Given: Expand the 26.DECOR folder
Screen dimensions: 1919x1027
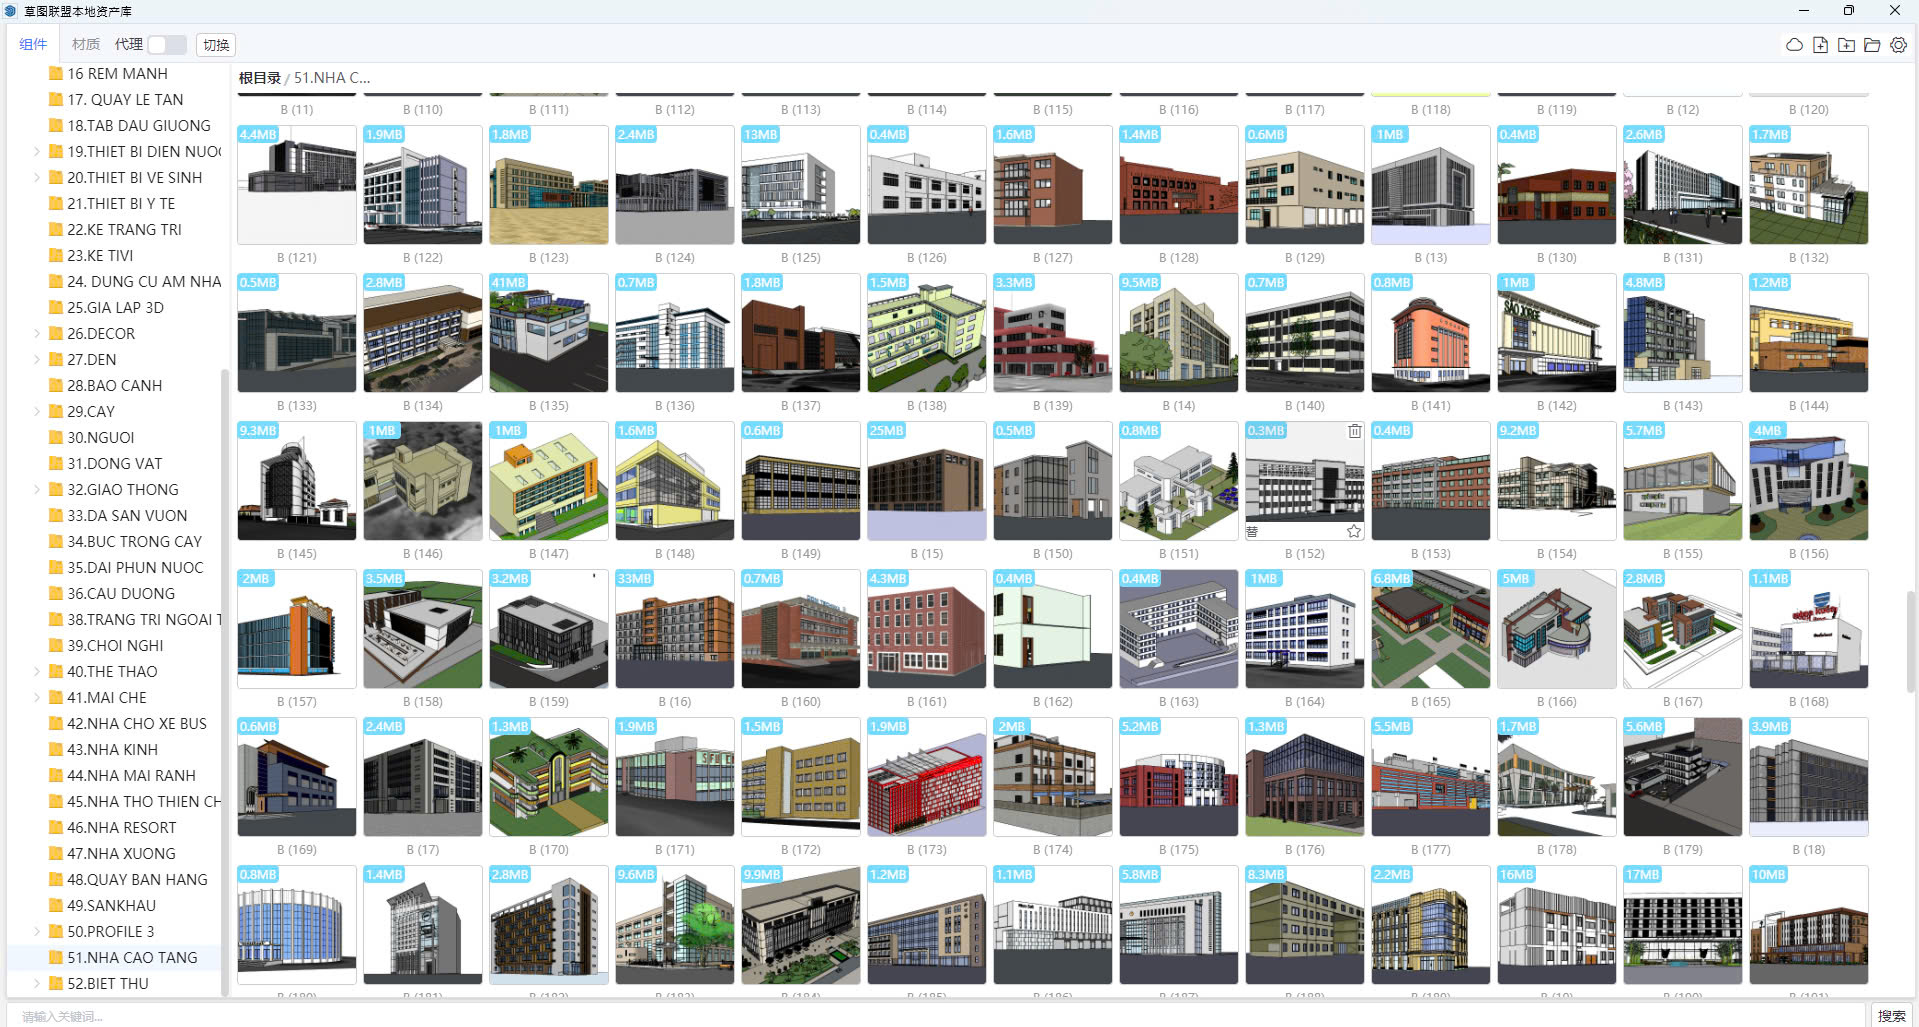Looking at the screenshot, I should coord(37,334).
